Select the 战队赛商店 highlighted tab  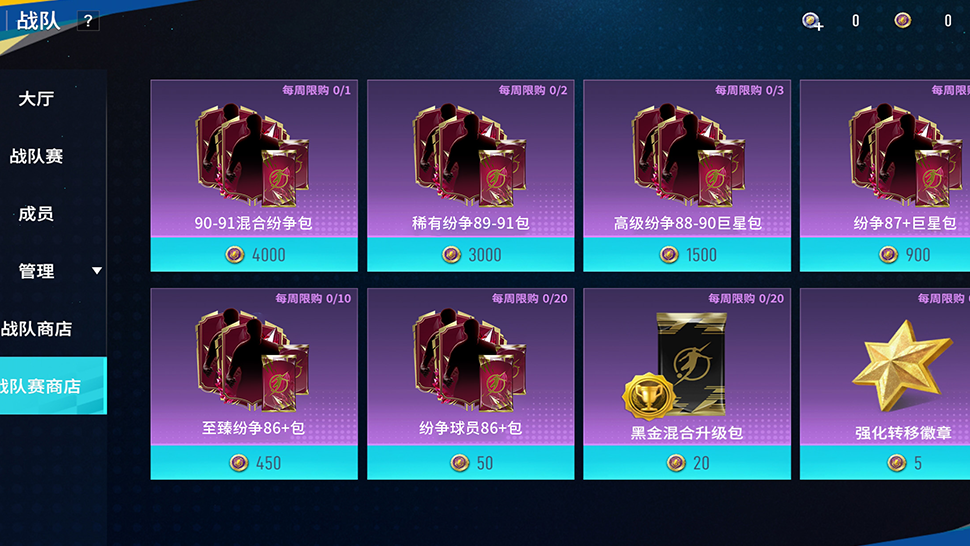(53, 386)
